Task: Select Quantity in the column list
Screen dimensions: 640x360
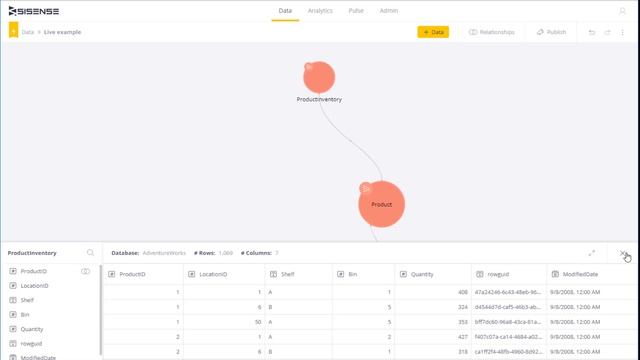Action: (x=32, y=329)
